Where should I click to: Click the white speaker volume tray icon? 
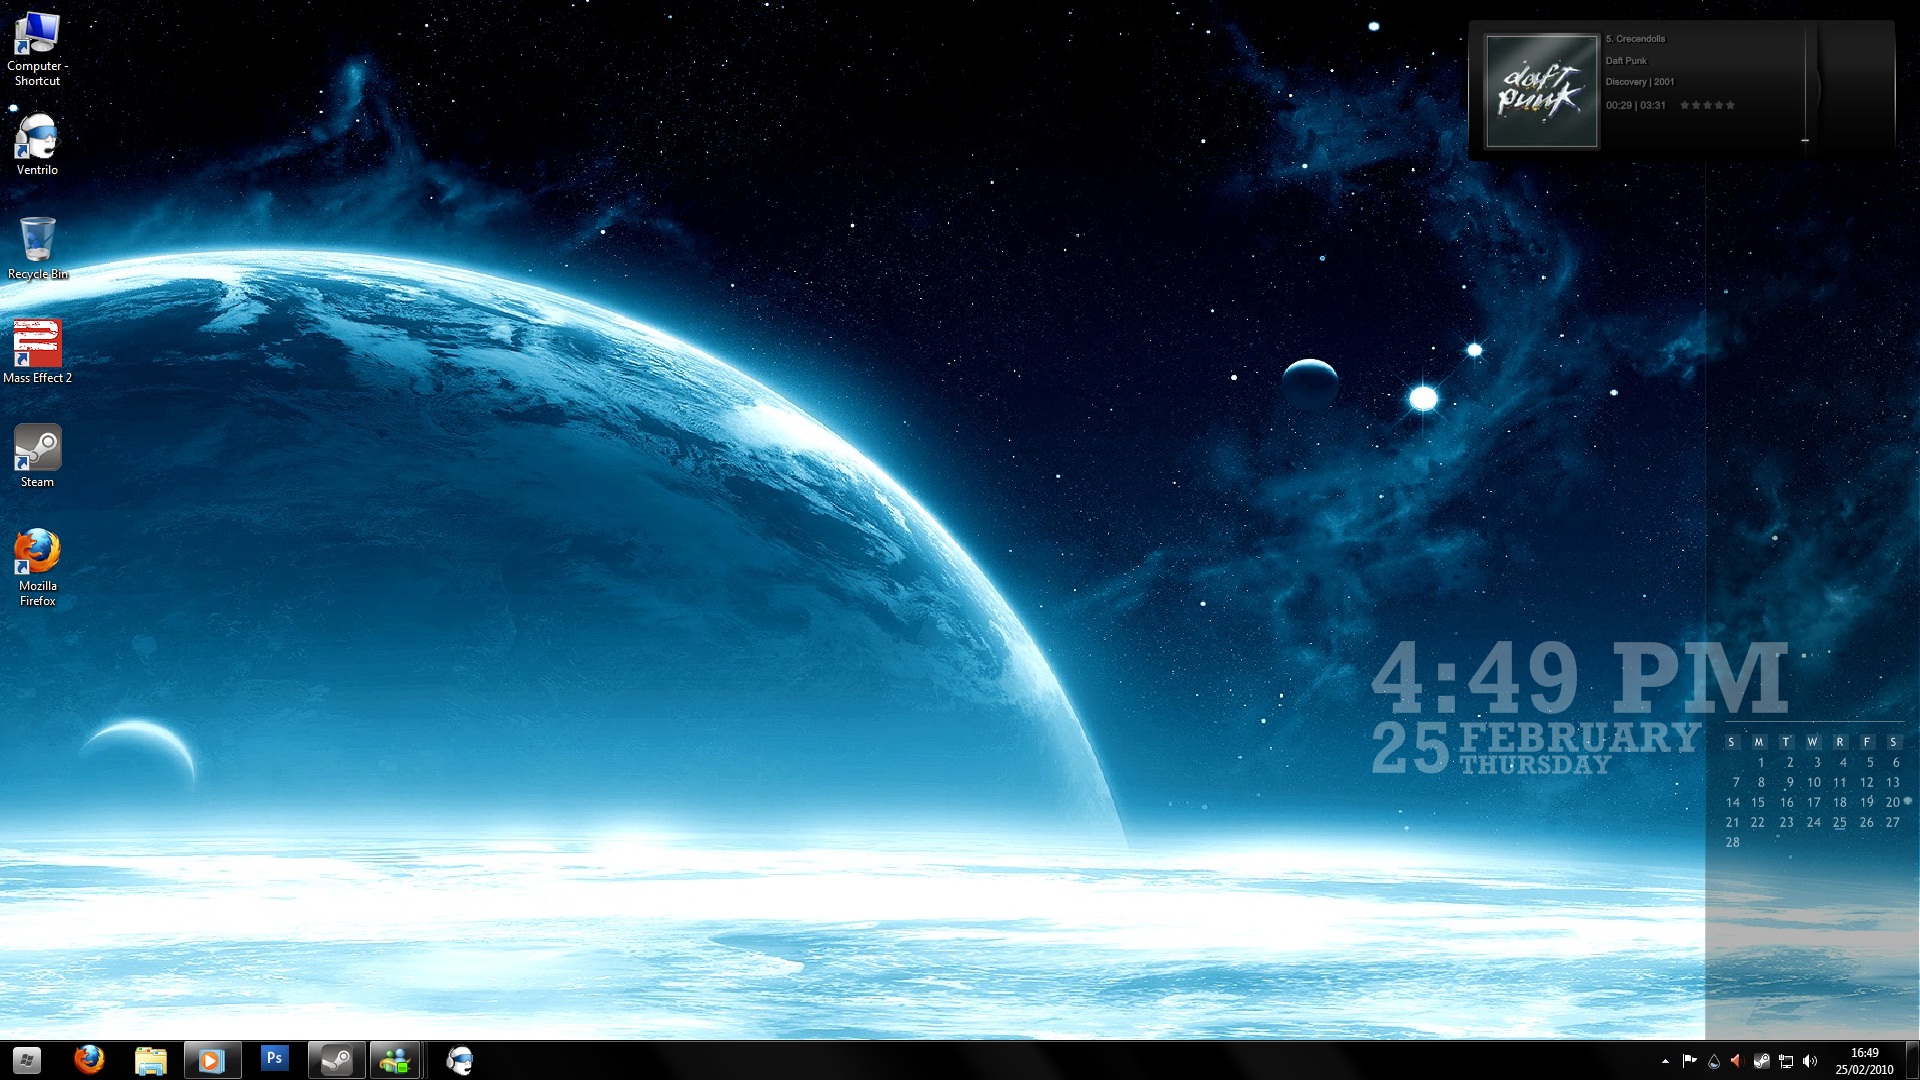[1809, 1061]
